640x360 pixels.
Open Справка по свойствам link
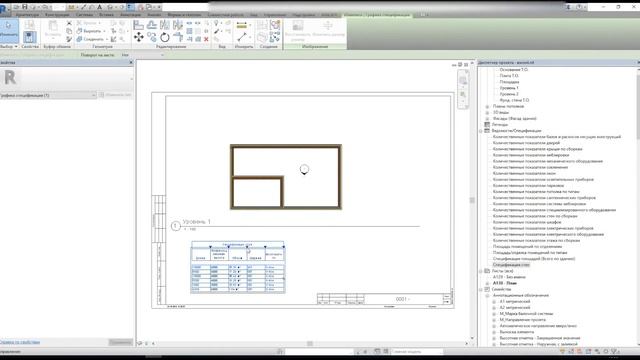20,342
